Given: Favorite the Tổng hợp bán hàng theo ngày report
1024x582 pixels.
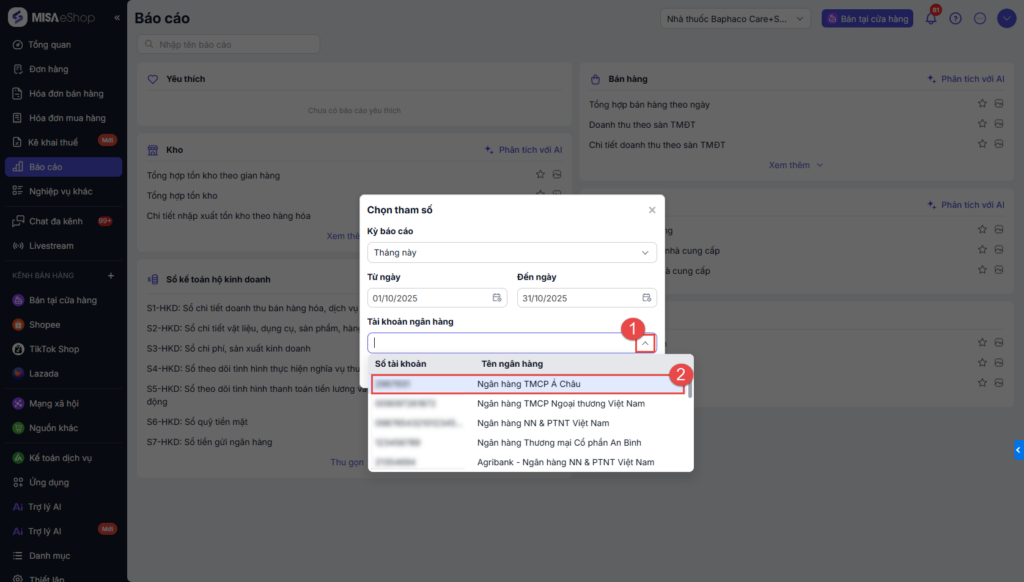Looking at the screenshot, I should pyautogui.click(x=982, y=103).
